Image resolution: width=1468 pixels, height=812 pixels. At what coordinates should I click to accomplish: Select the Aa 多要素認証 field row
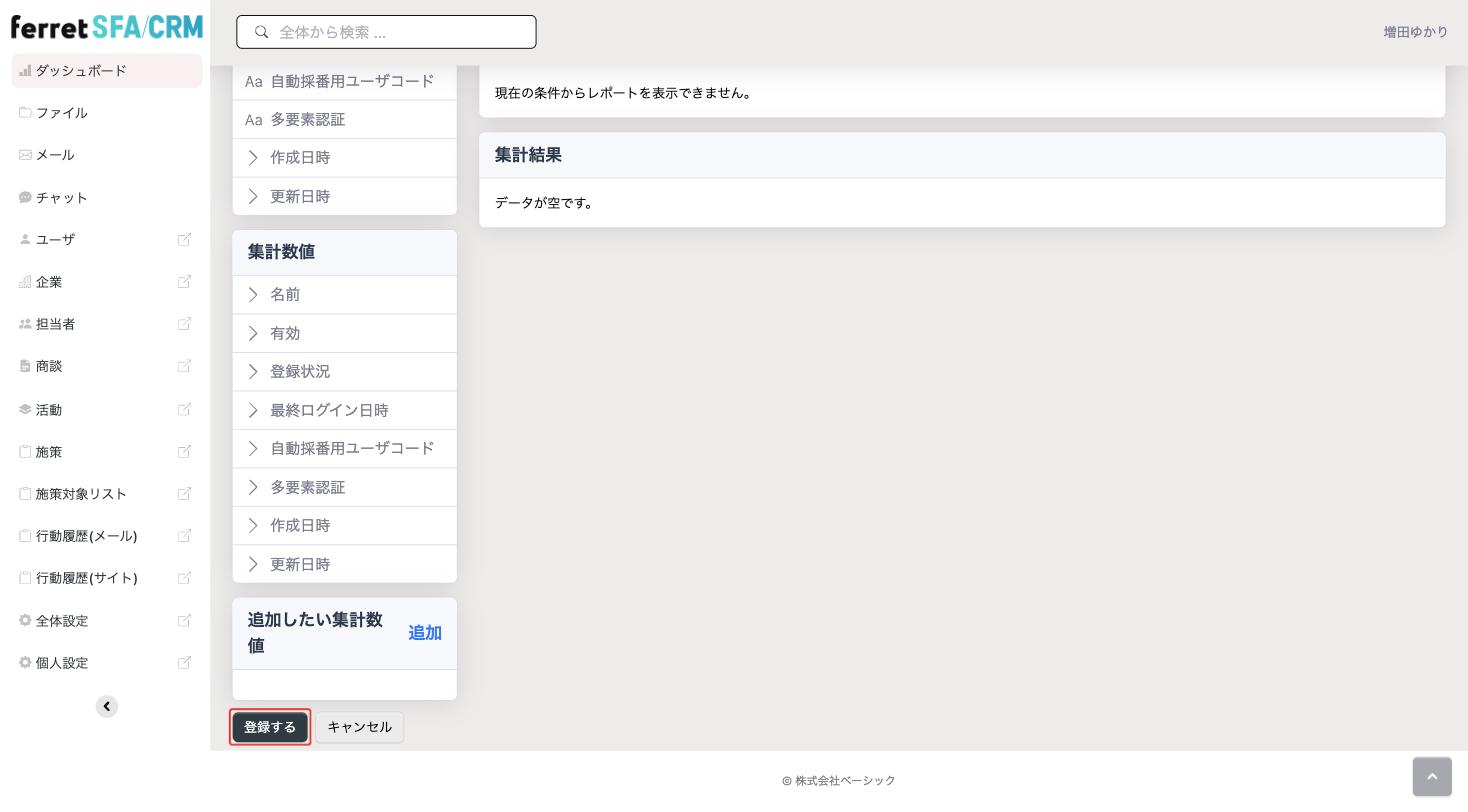coord(344,120)
